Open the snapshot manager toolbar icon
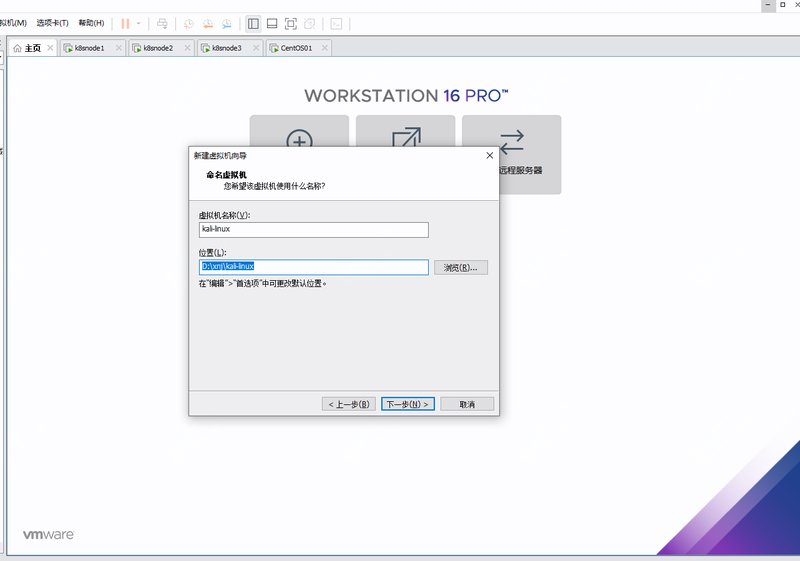The image size is (800, 561). point(228,23)
